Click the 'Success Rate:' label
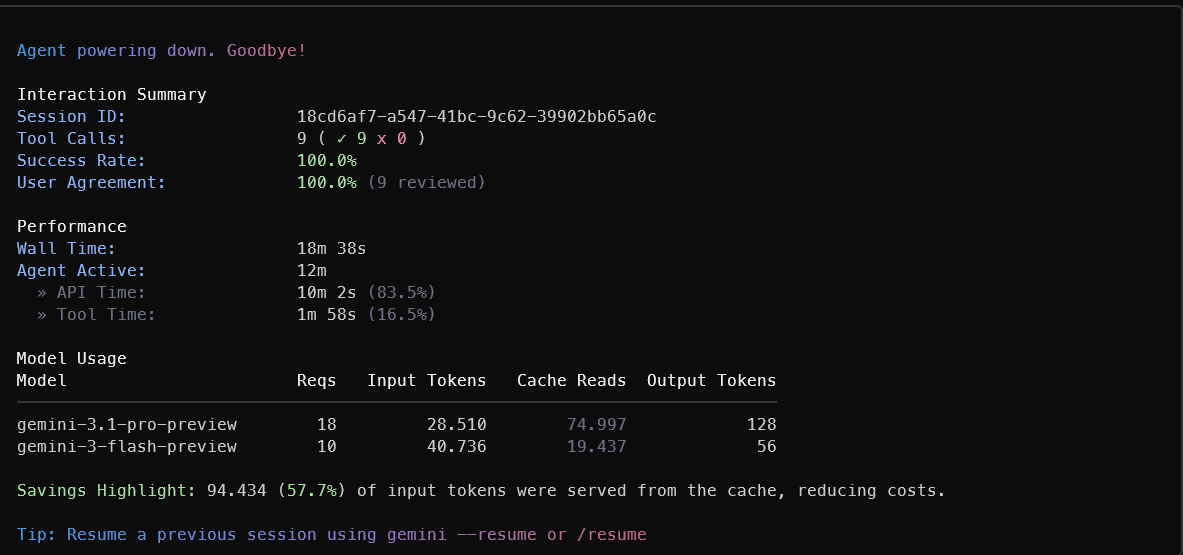The width and height of the screenshot is (1183, 555). coord(81,161)
